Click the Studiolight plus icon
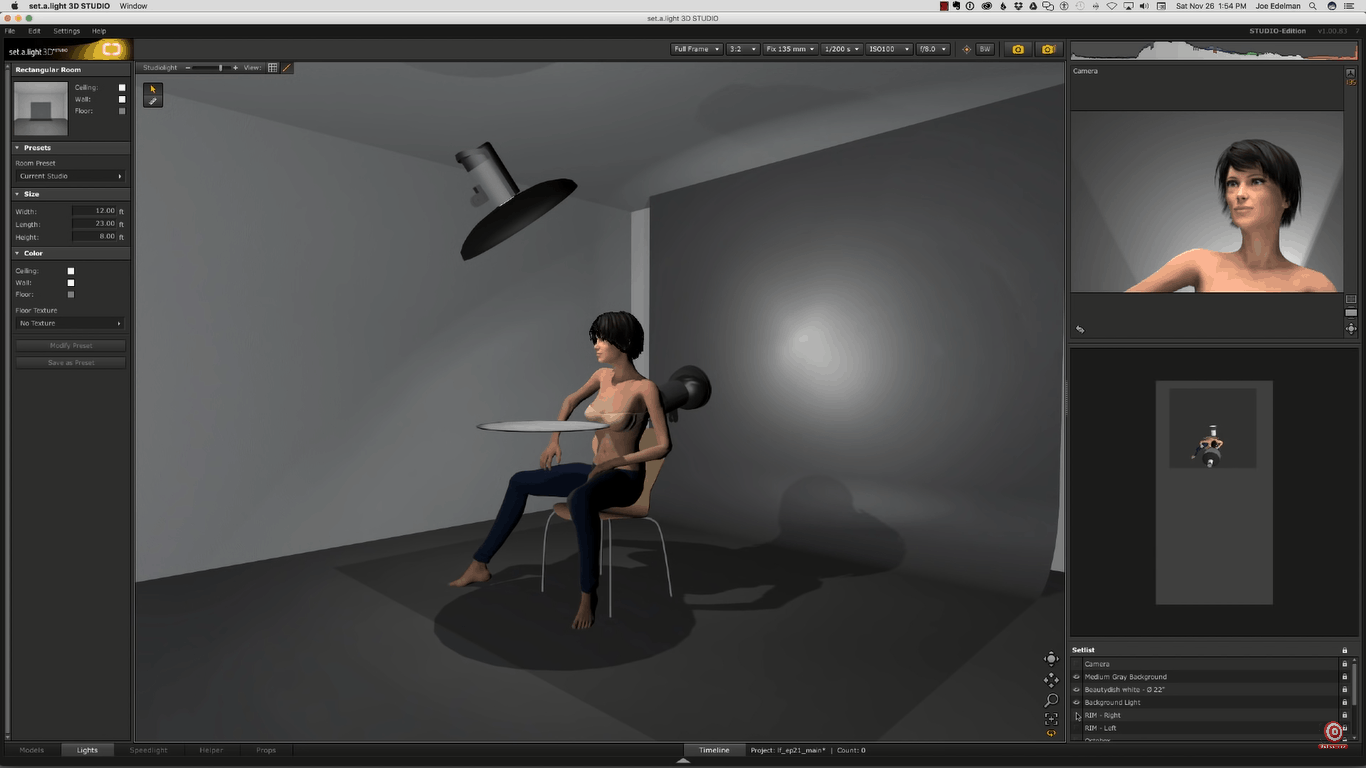Image resolution: width=1366 pixels, height=768 pixels. coord(236,68)
